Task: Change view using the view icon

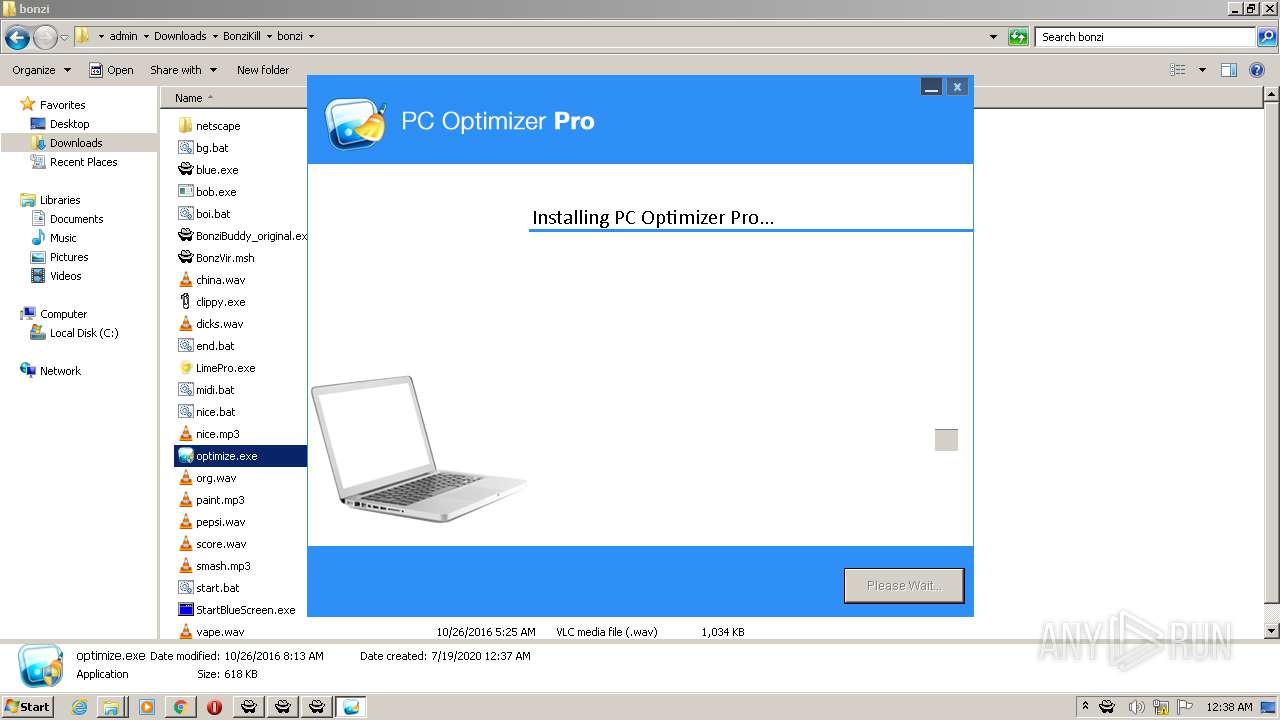Action: [x=1178, y=70]
